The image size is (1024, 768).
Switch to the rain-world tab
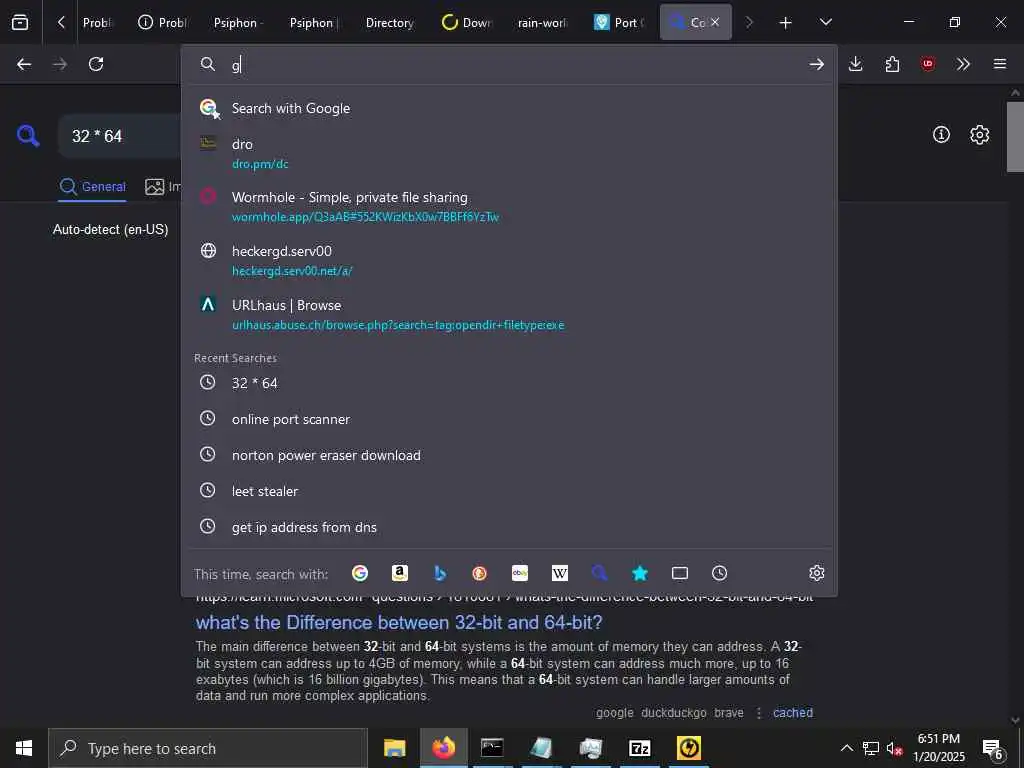pyautogui.click(x=542, y=22)
